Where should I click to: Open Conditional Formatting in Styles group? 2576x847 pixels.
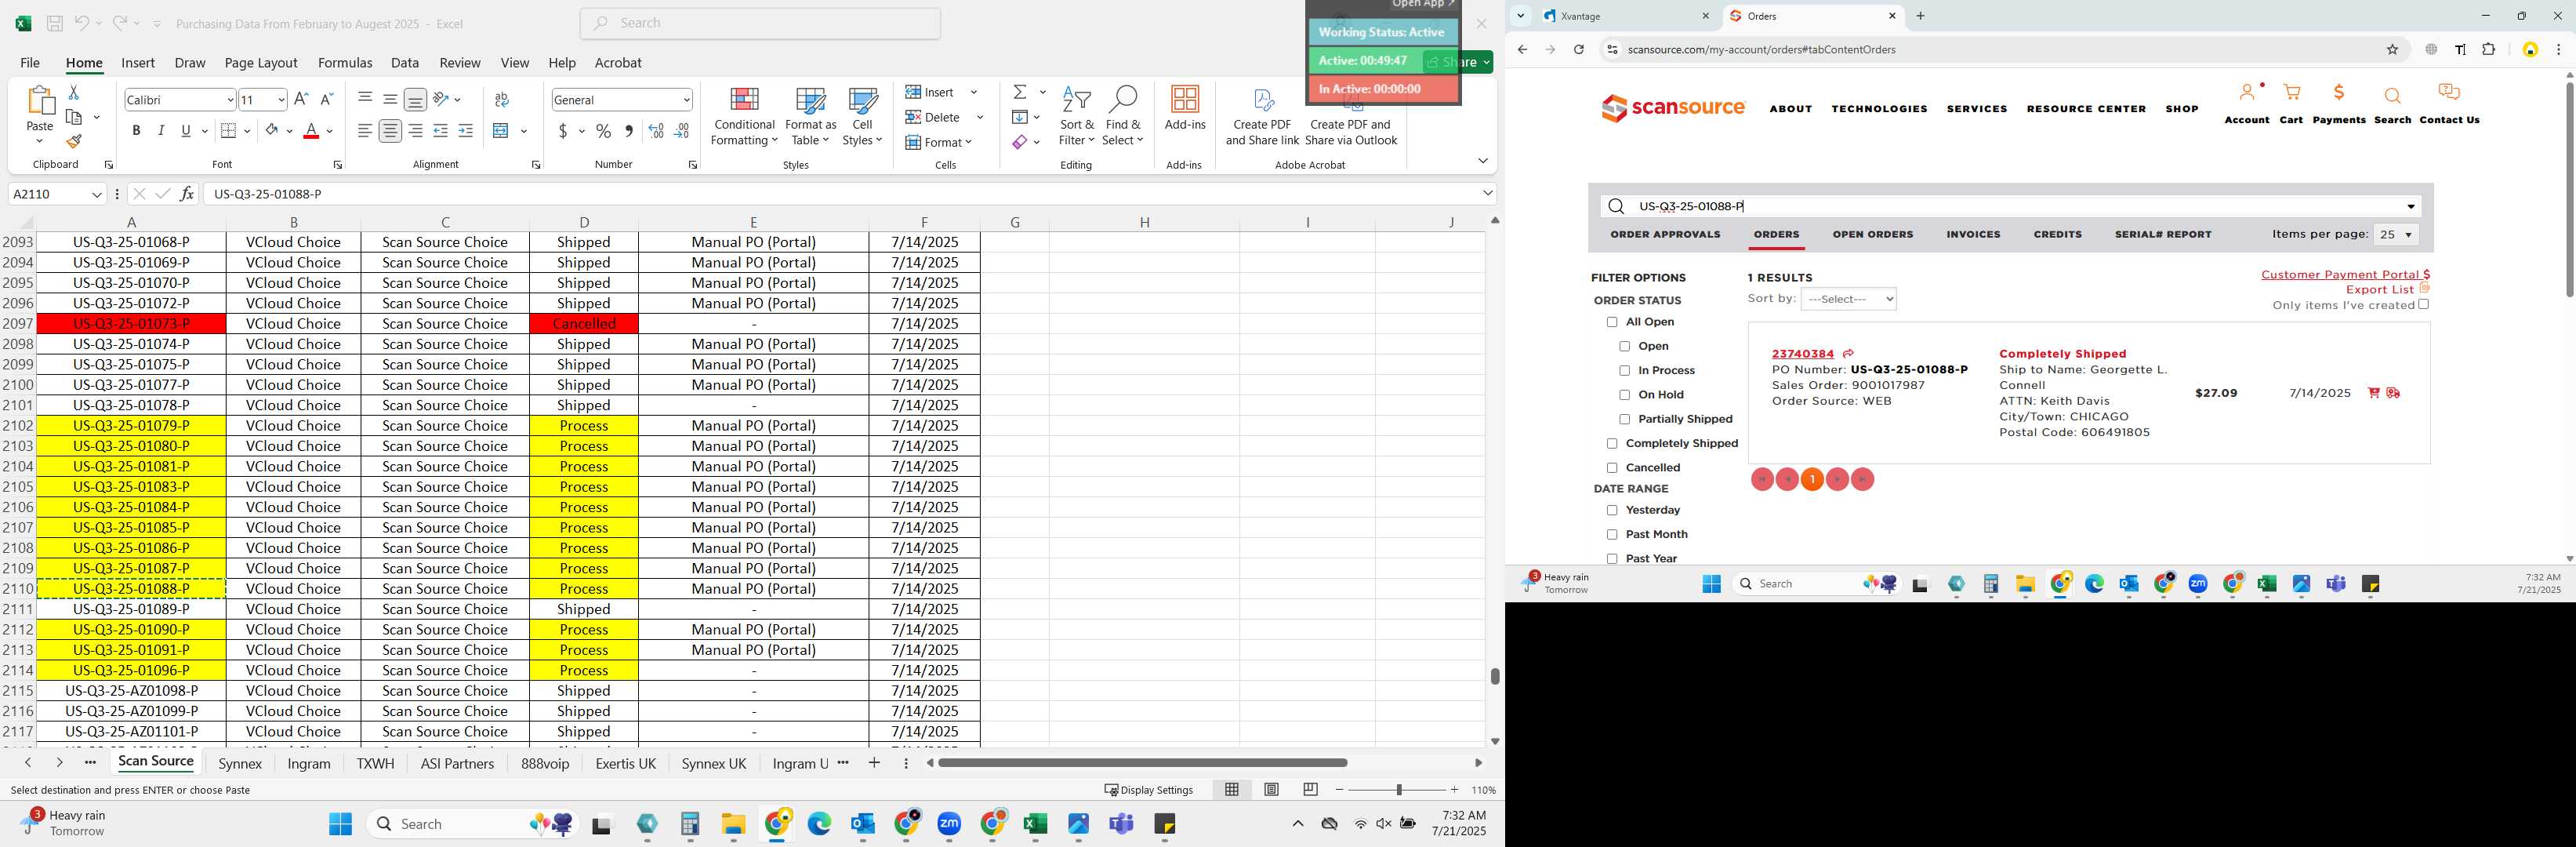click(743, 116)
